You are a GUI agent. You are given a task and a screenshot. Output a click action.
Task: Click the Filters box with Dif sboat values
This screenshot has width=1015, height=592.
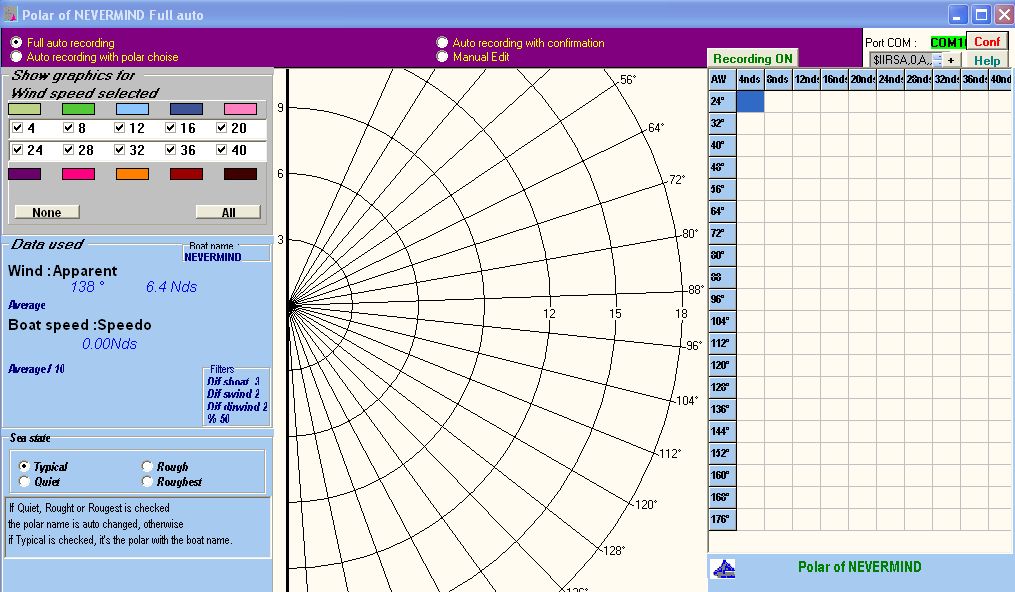[236, 398]
